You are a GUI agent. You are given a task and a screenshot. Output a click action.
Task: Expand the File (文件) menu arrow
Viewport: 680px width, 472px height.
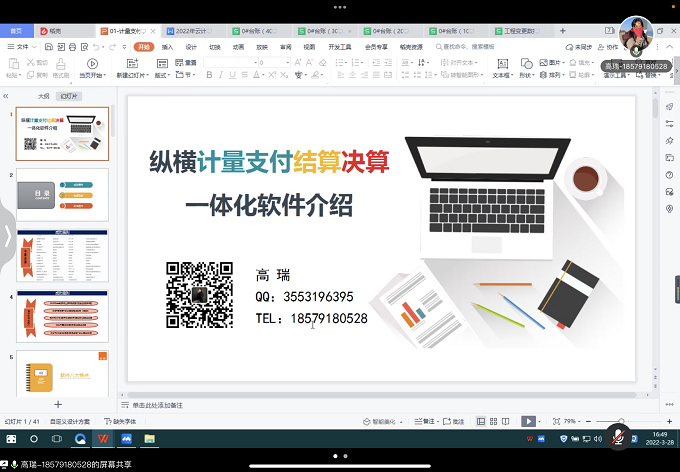[34, 47]
